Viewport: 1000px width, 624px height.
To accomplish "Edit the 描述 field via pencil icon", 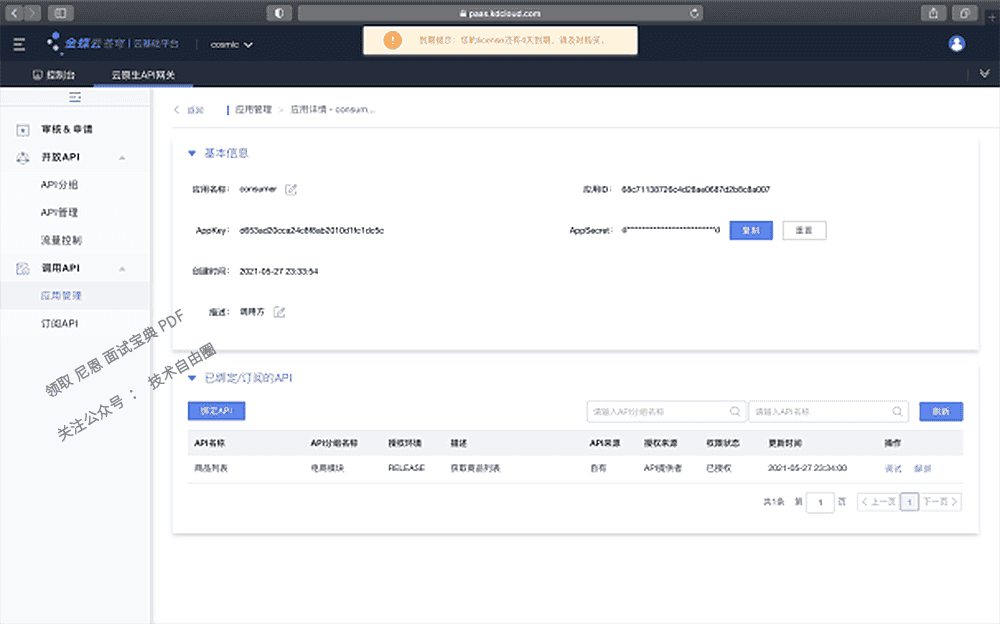I will (277, 311).
